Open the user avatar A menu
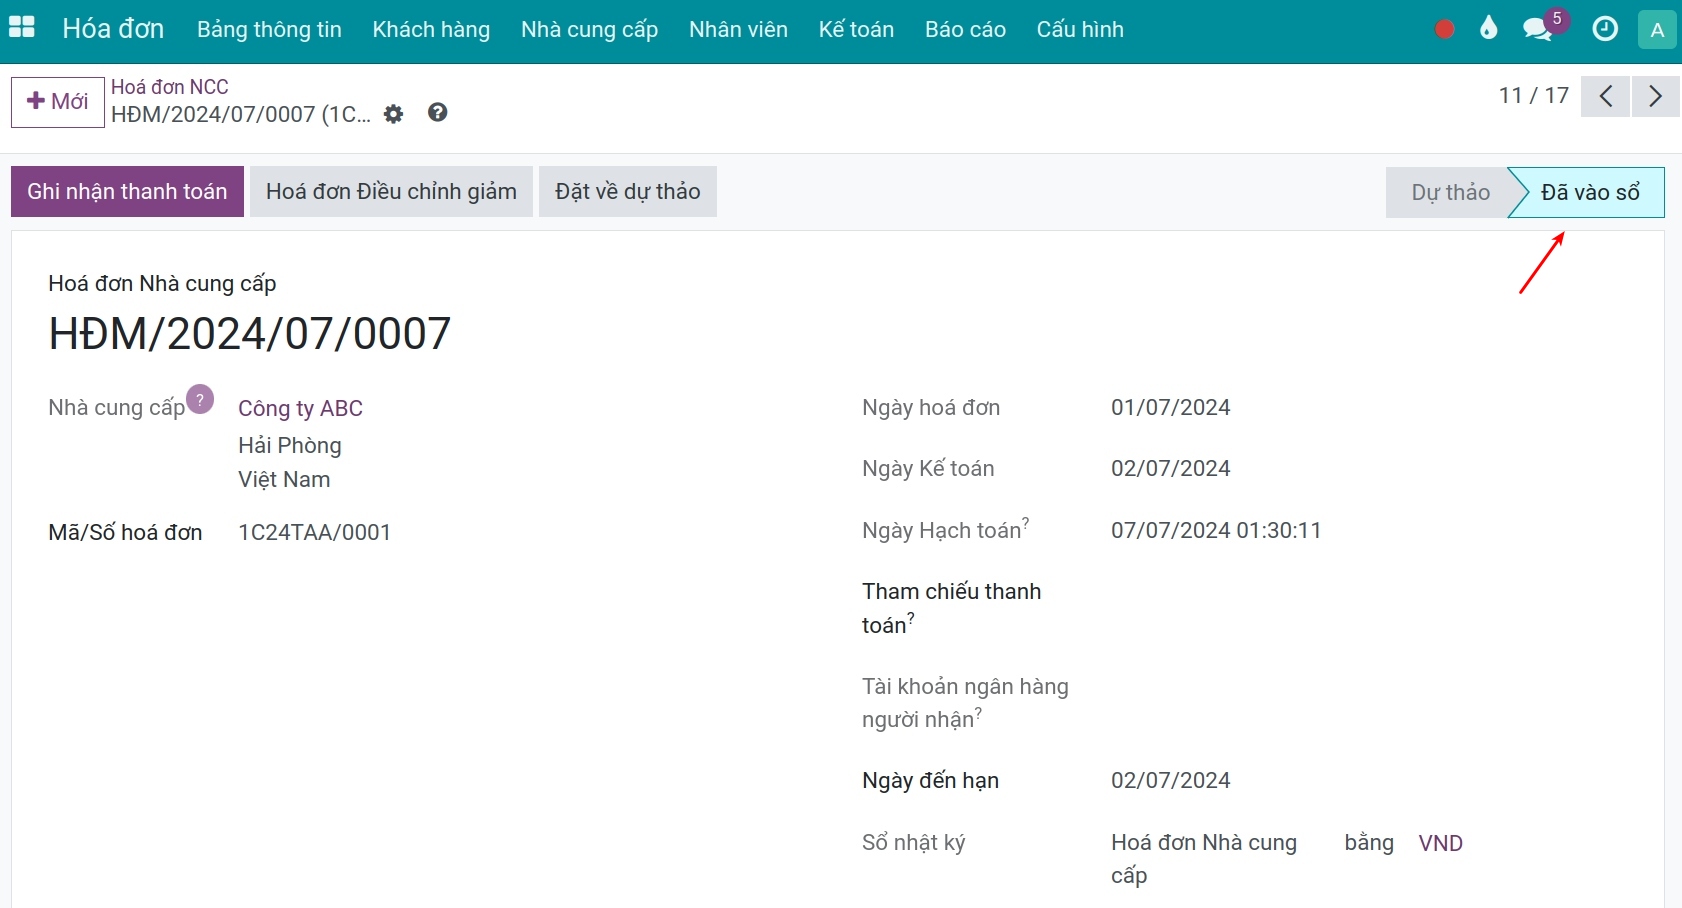Screen dimensions: 1682x908 coord(1657,29)
